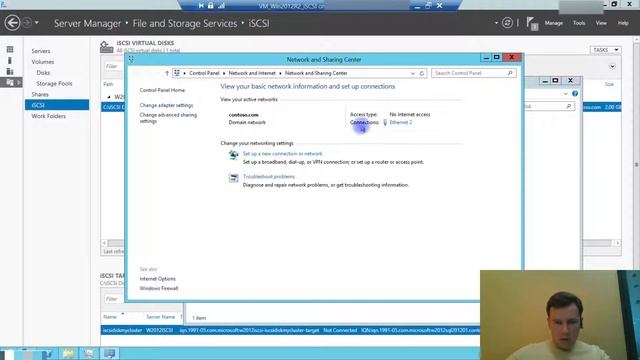
Task: Open the ribbon chevron beside the help icon
Action: click(x=565, y=93)
